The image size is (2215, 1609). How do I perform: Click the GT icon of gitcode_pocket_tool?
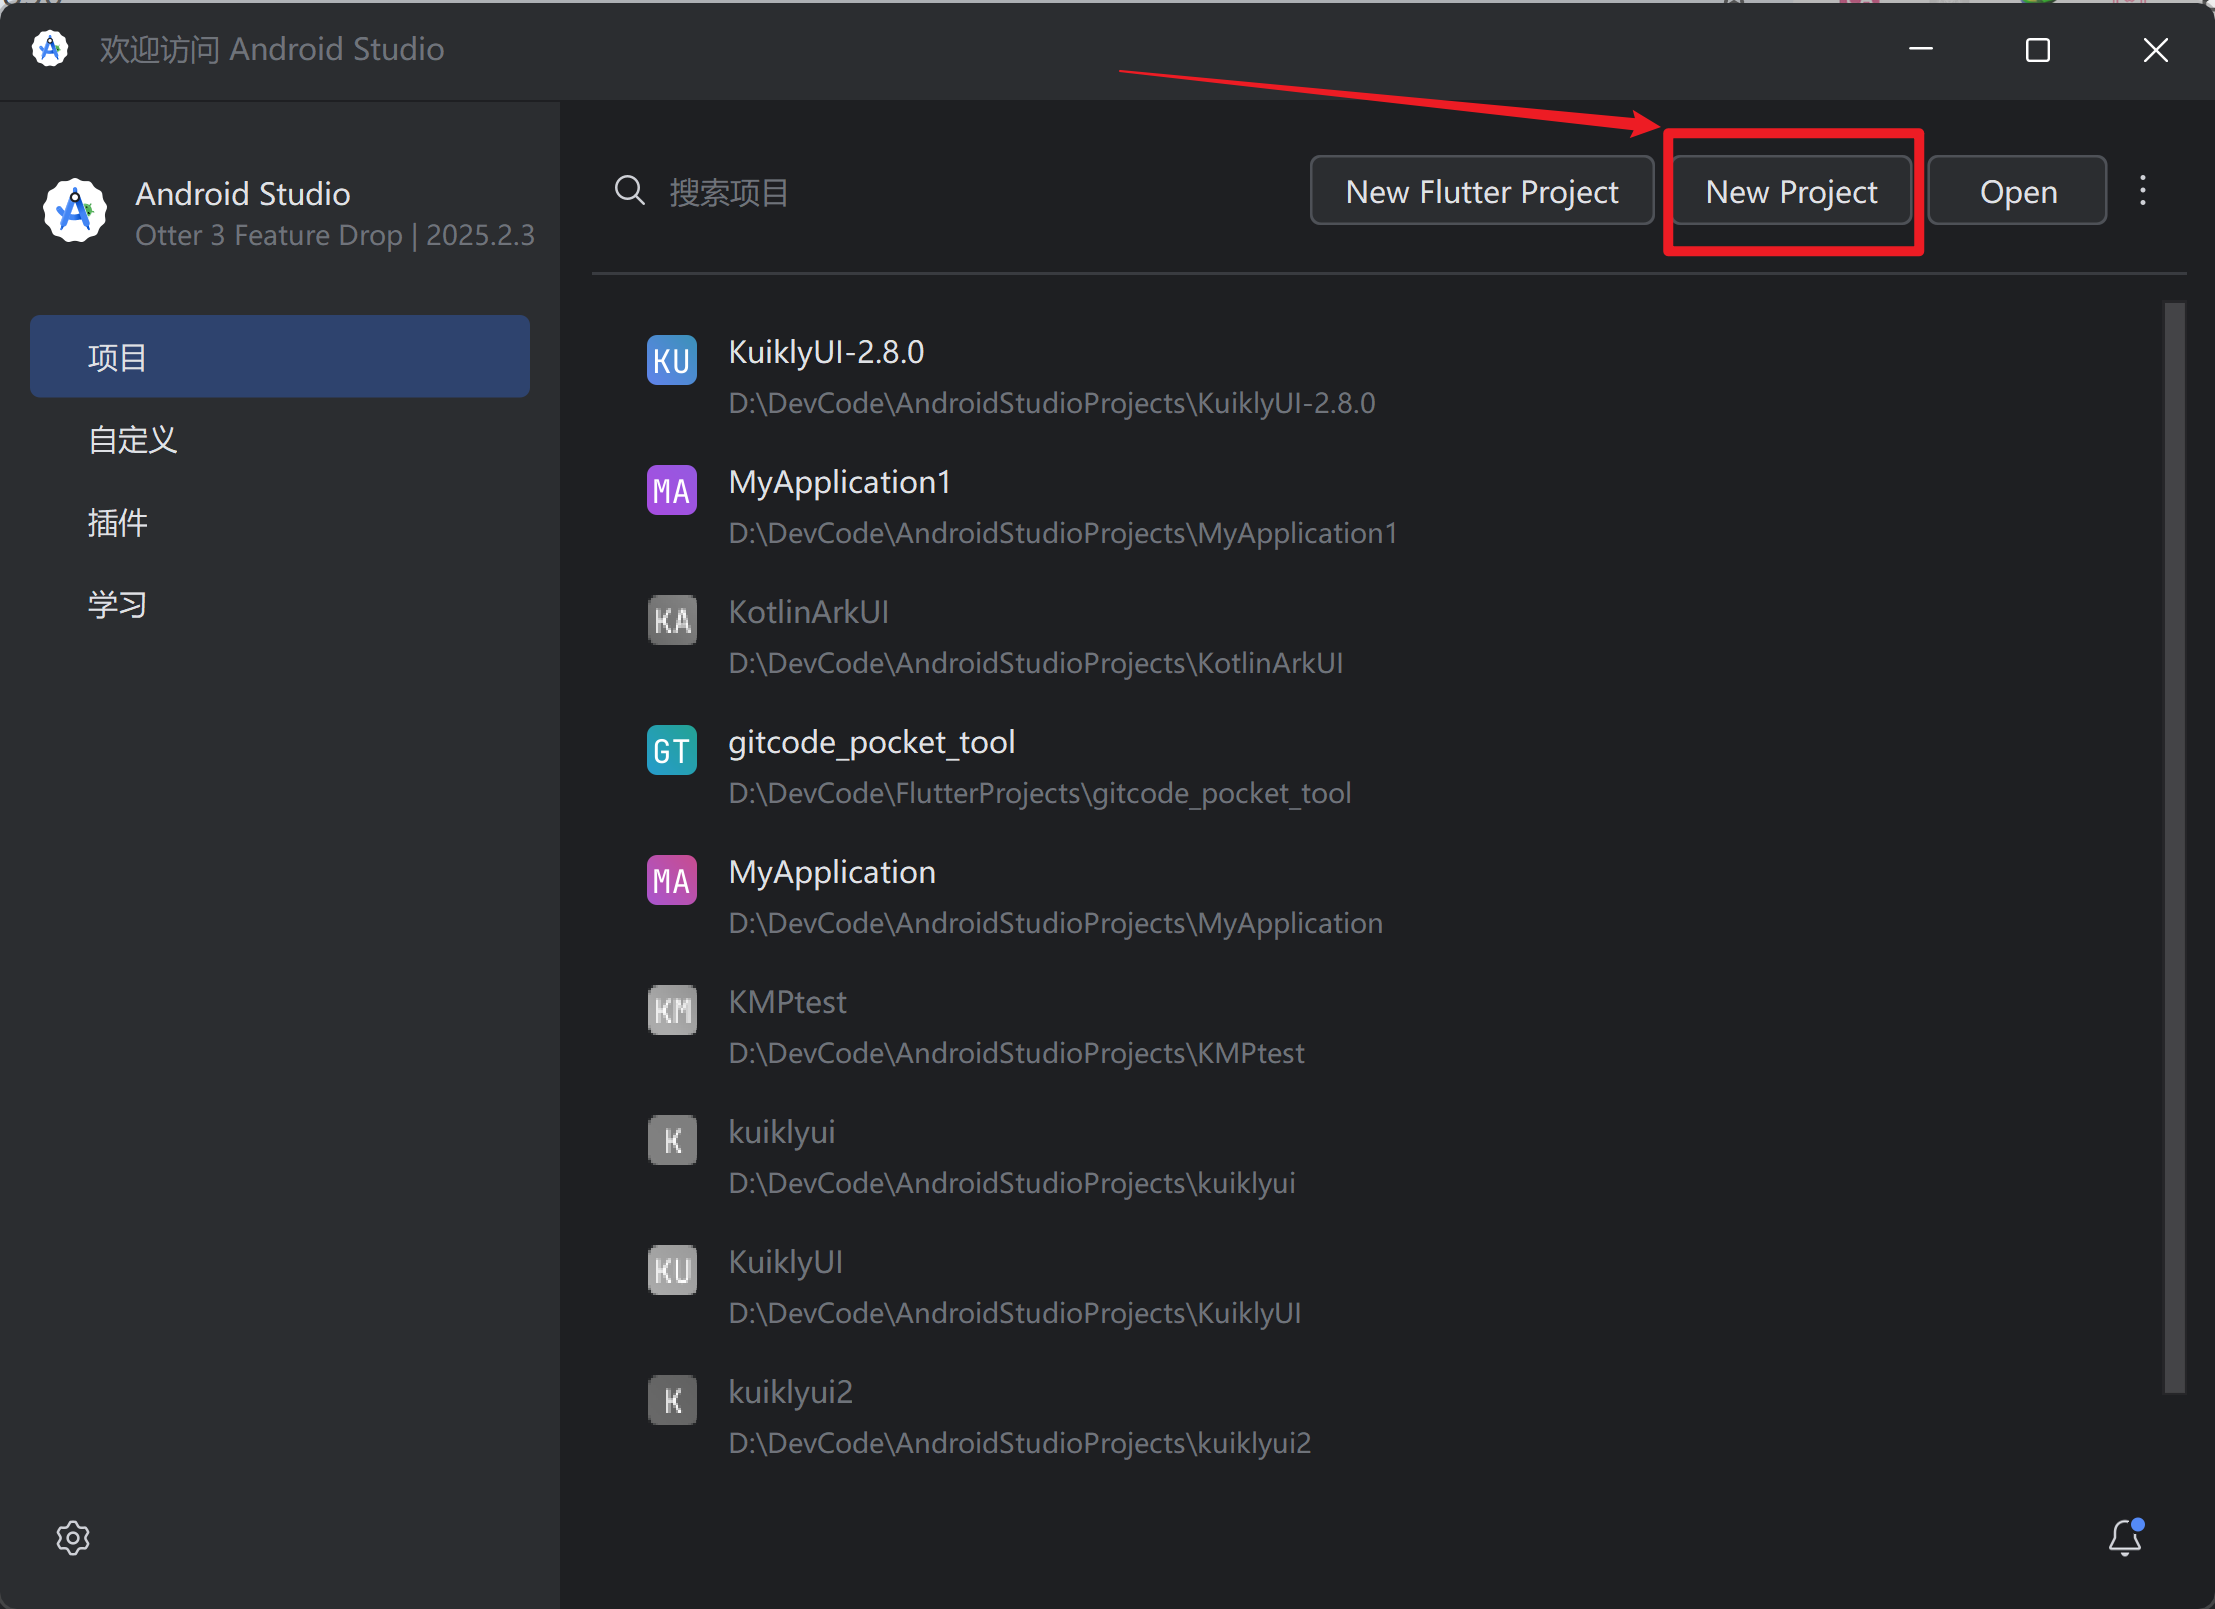[x=672, y=750]
